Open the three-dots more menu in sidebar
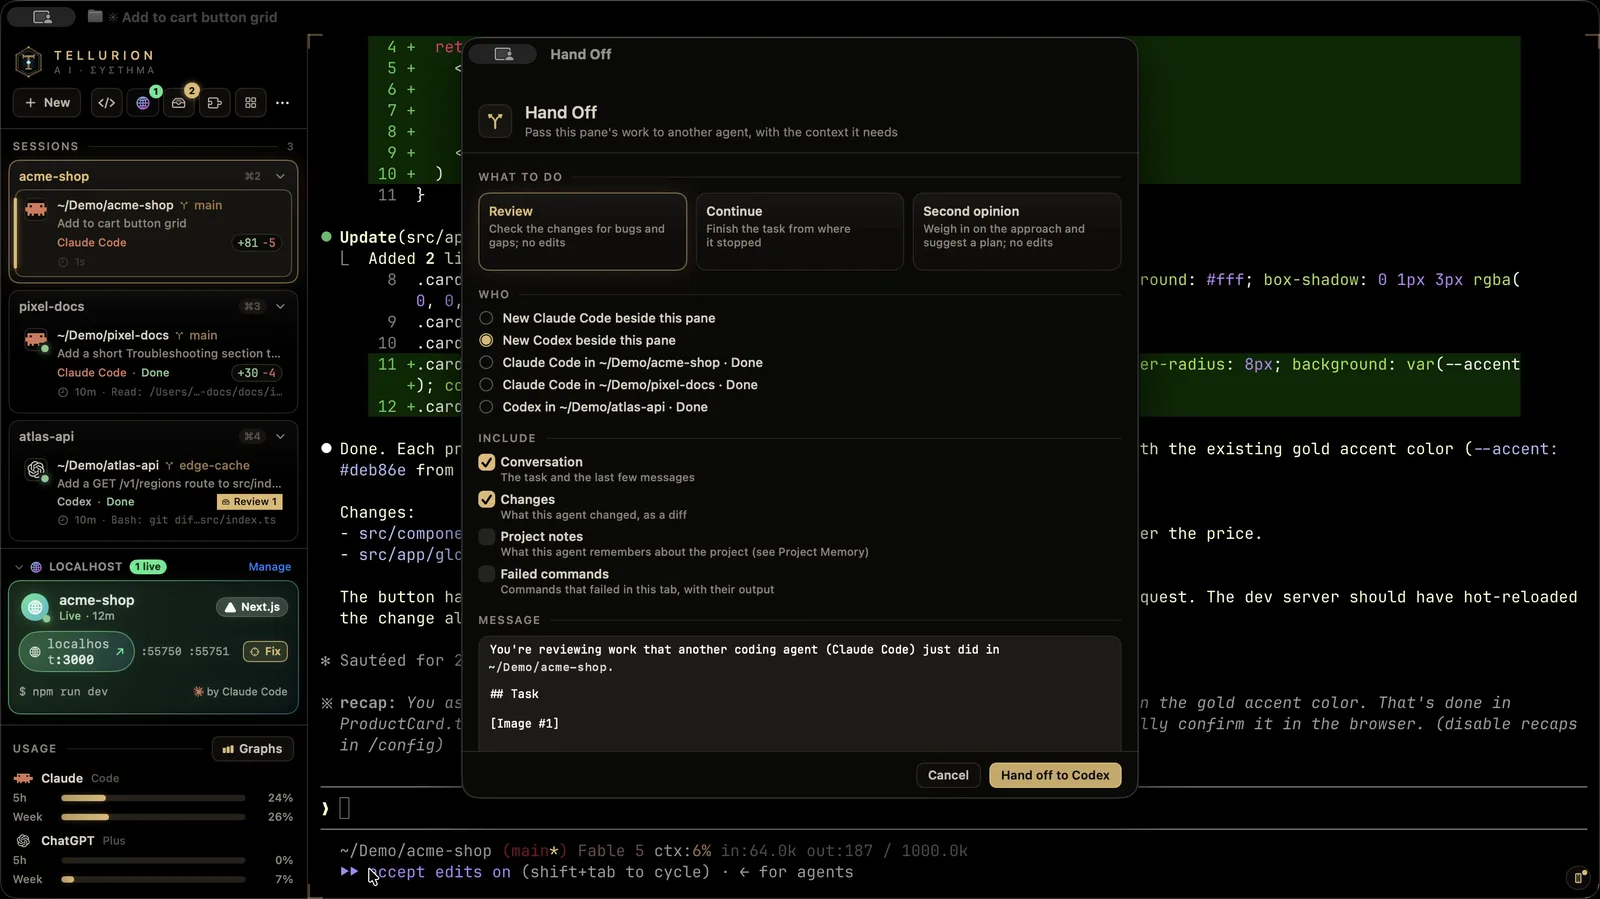 pos(283,103)
